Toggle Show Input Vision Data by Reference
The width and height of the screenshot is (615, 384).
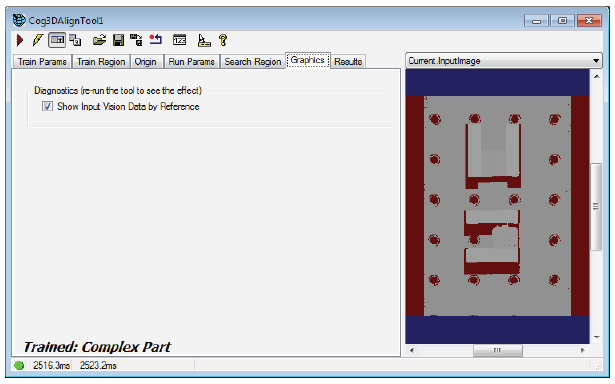[x=47, y=106]
